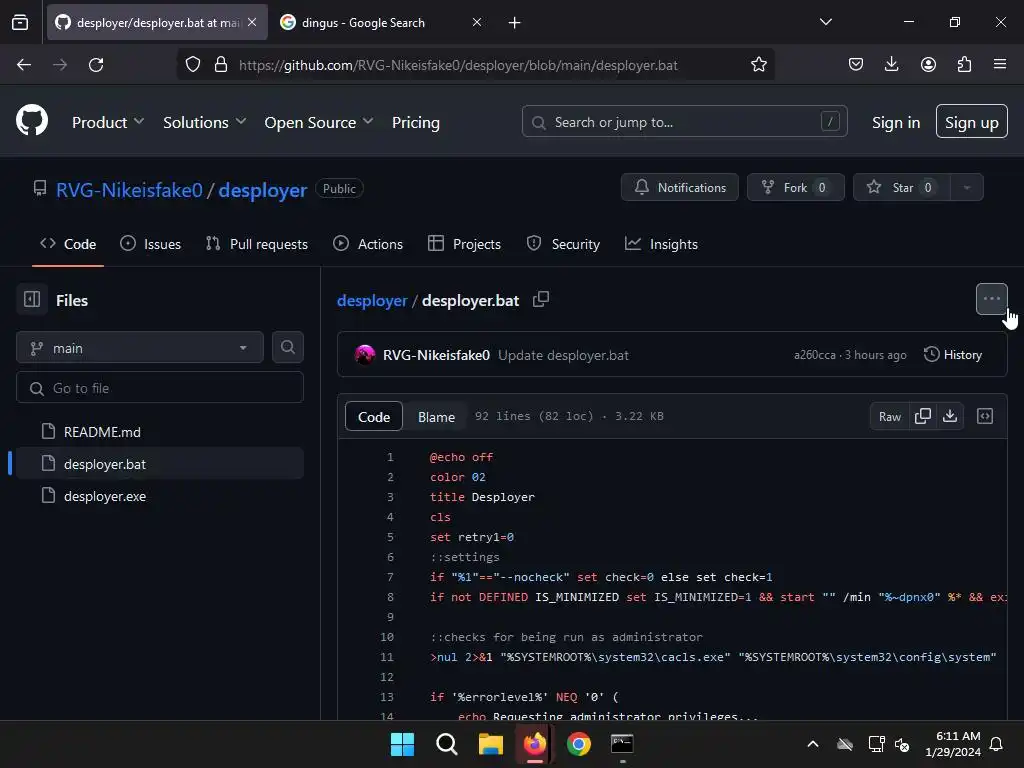Screen dimensions: 1024x768
Task: Open Firefox extensions puzzle icon
Action: 964,64
